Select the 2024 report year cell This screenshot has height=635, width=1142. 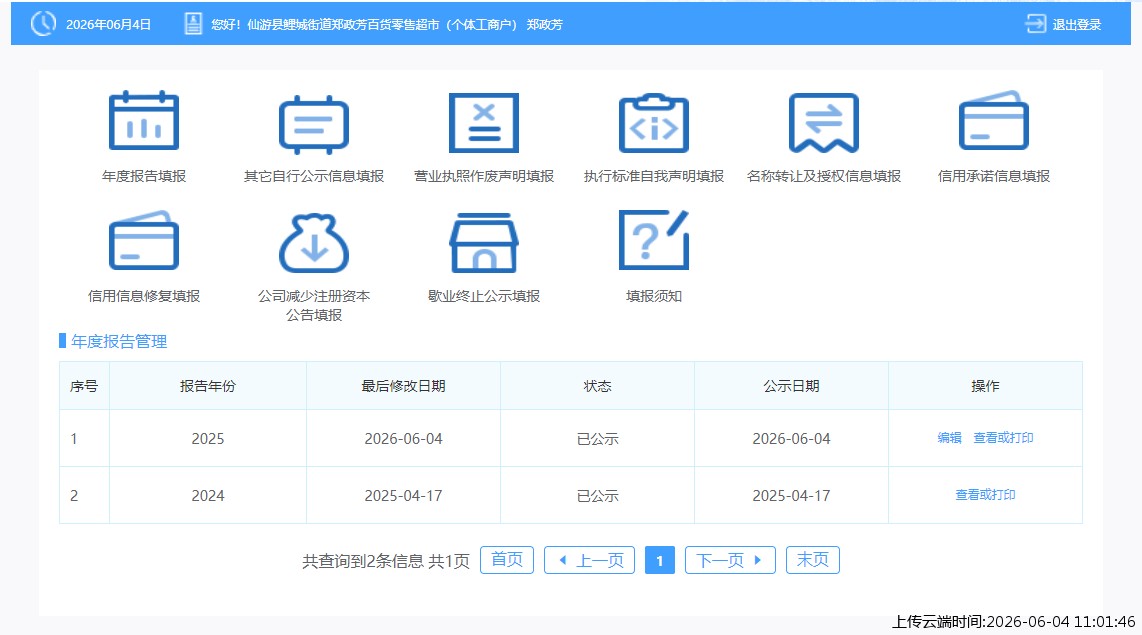tap(208, 495)
